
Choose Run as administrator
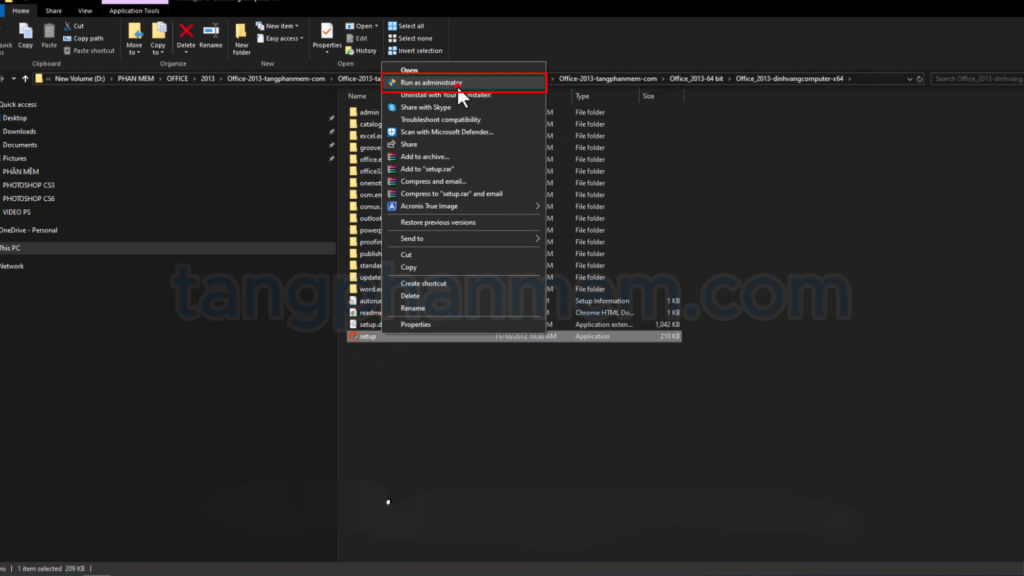464,83
